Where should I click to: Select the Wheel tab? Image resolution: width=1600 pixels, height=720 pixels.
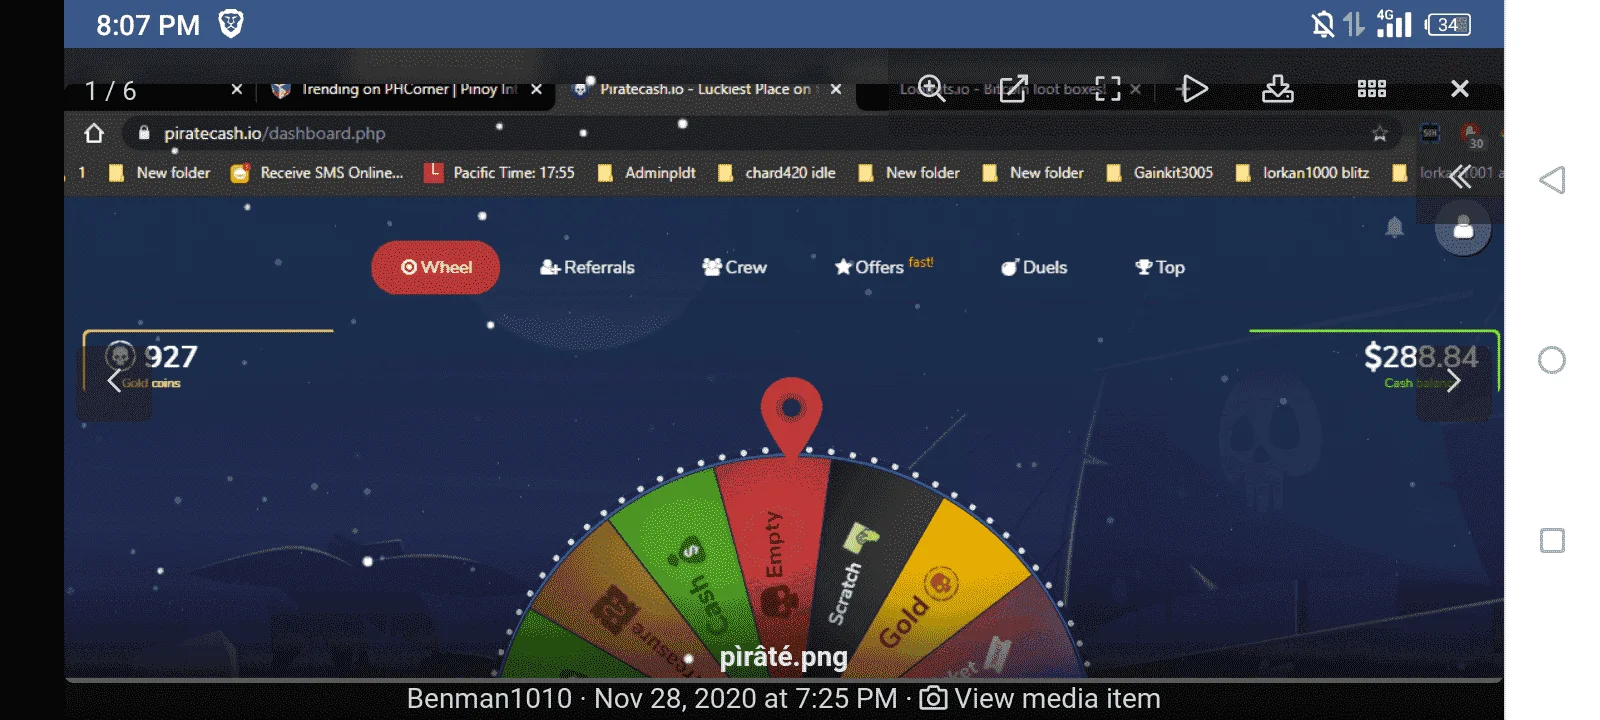pyautogui.click(x=435, y=267)
